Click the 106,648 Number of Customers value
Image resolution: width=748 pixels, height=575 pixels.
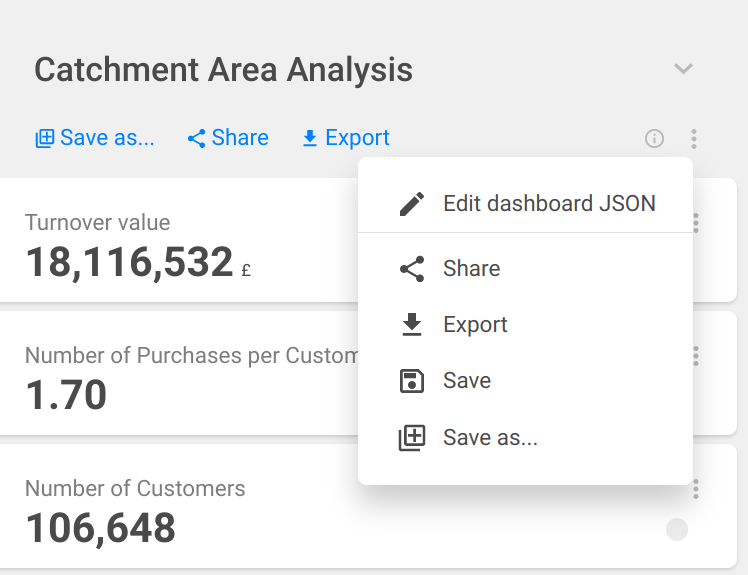101,528
